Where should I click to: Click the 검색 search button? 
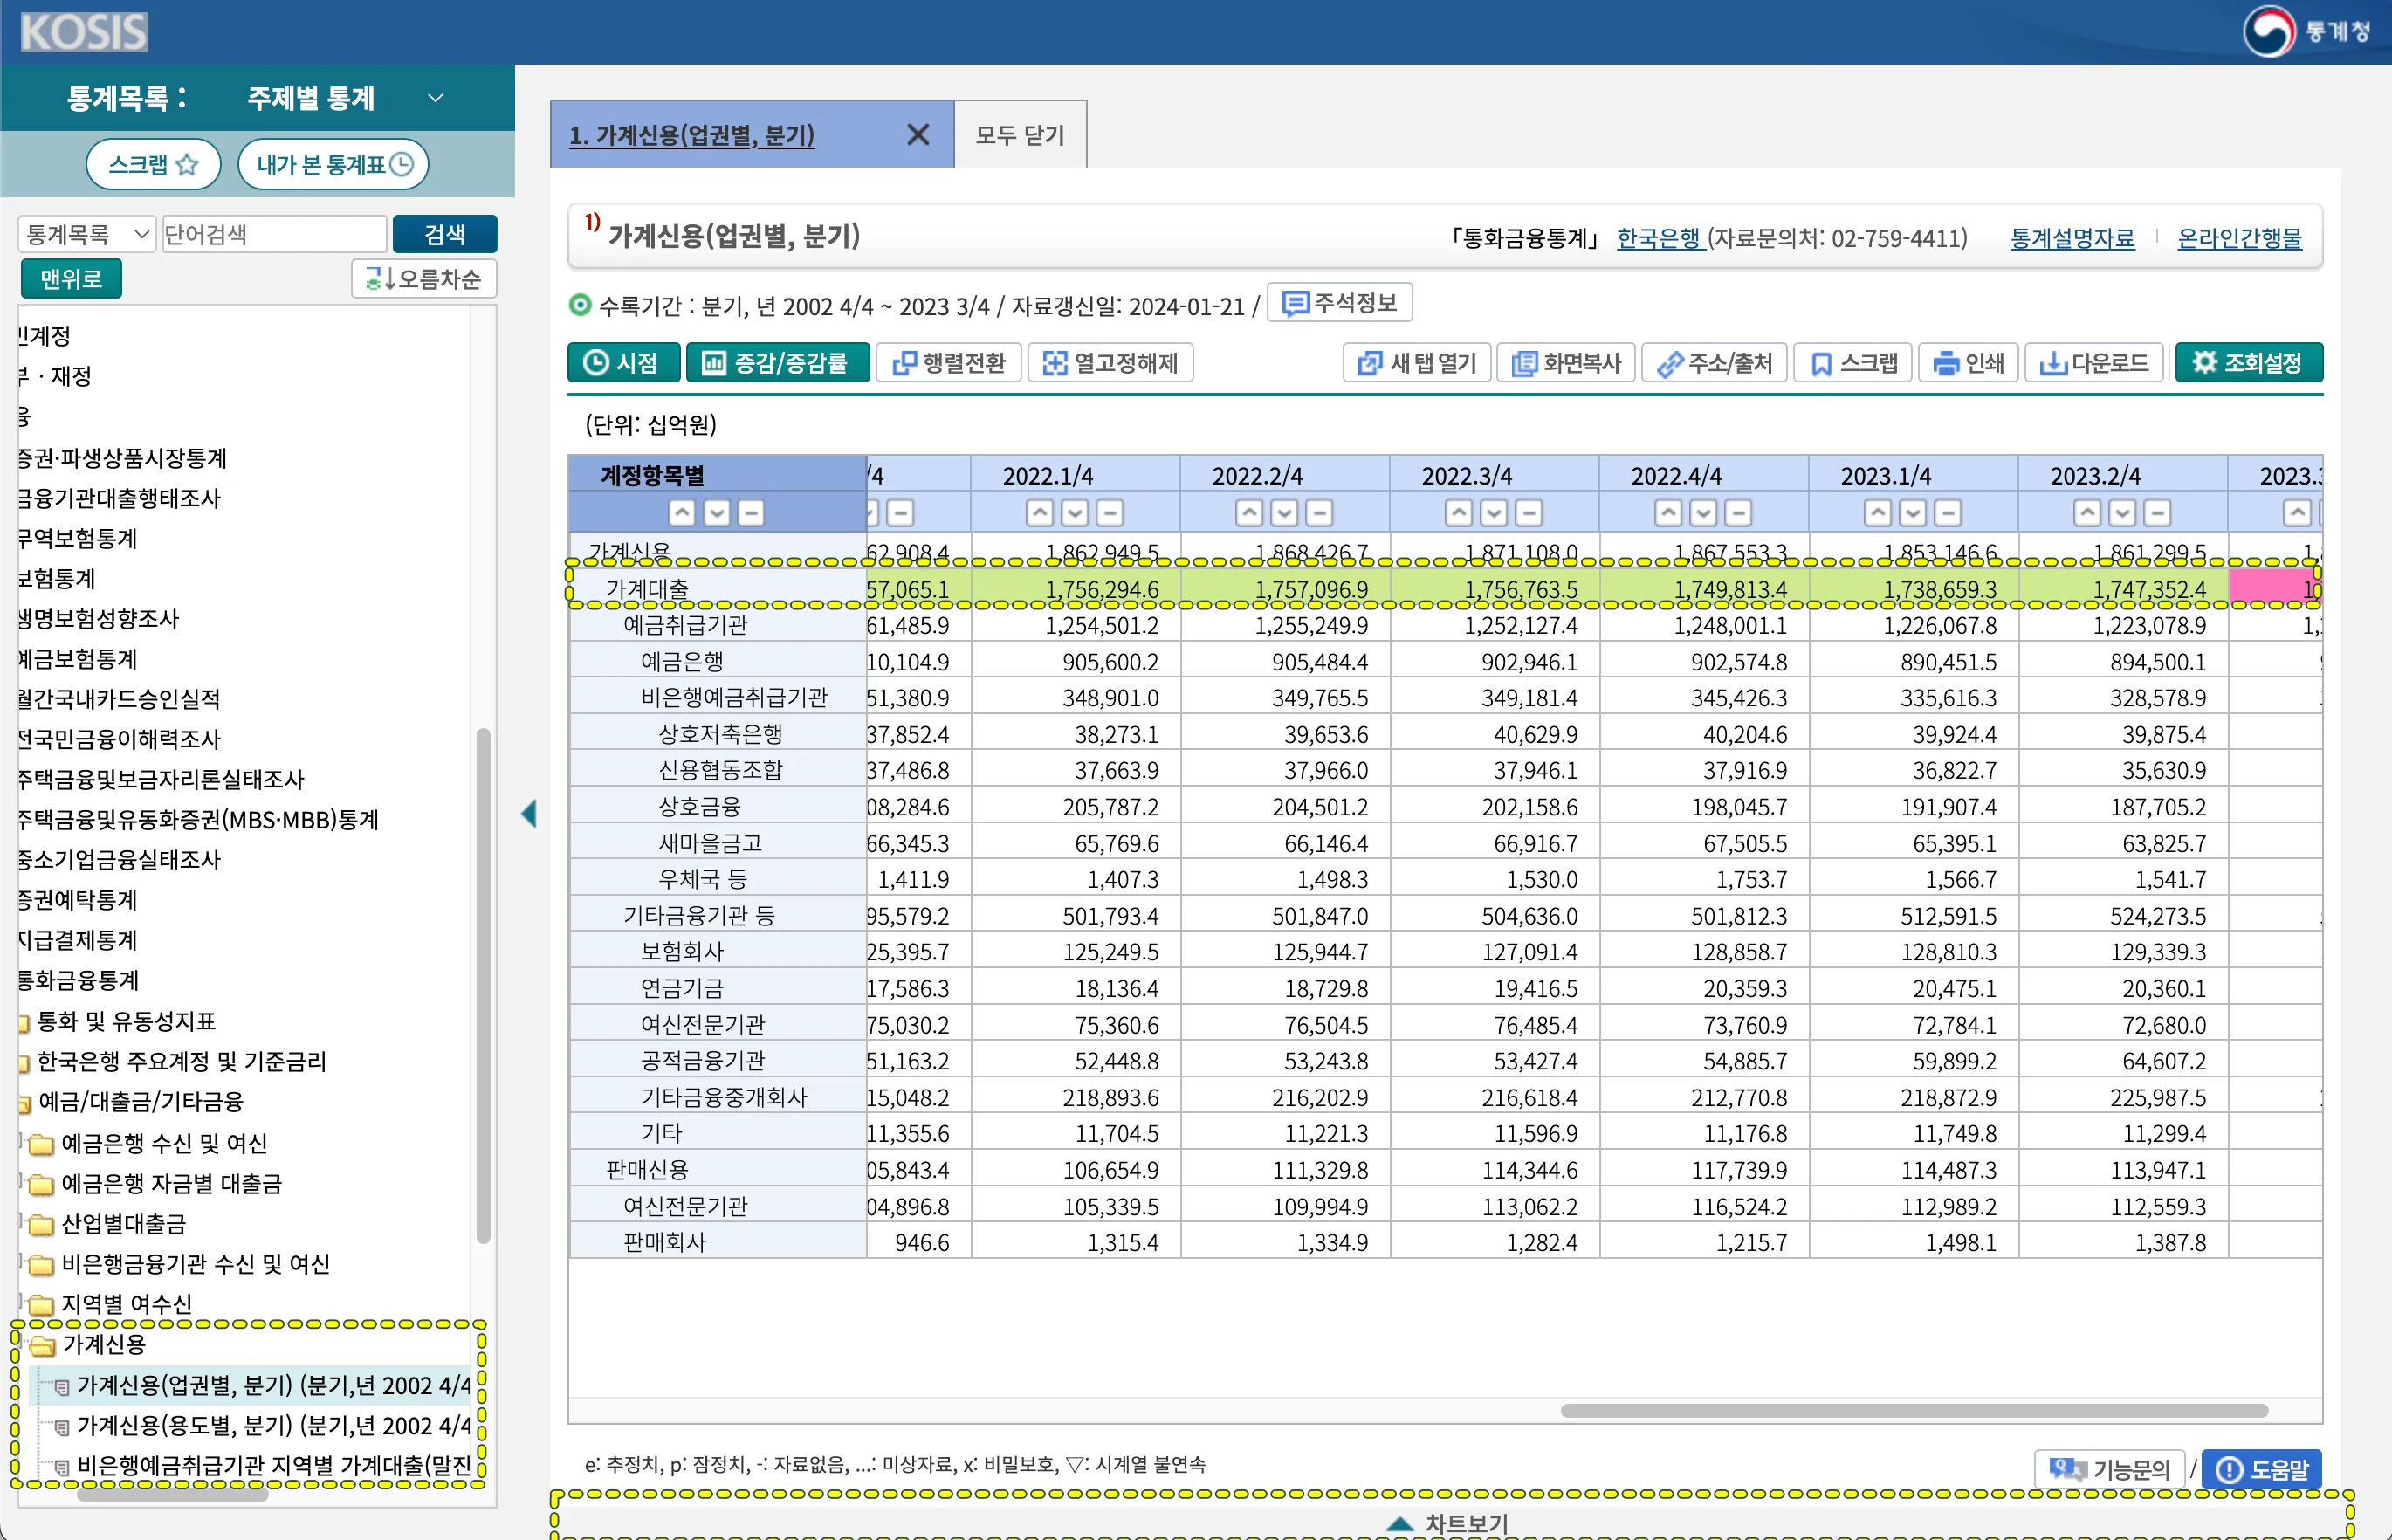444,234
